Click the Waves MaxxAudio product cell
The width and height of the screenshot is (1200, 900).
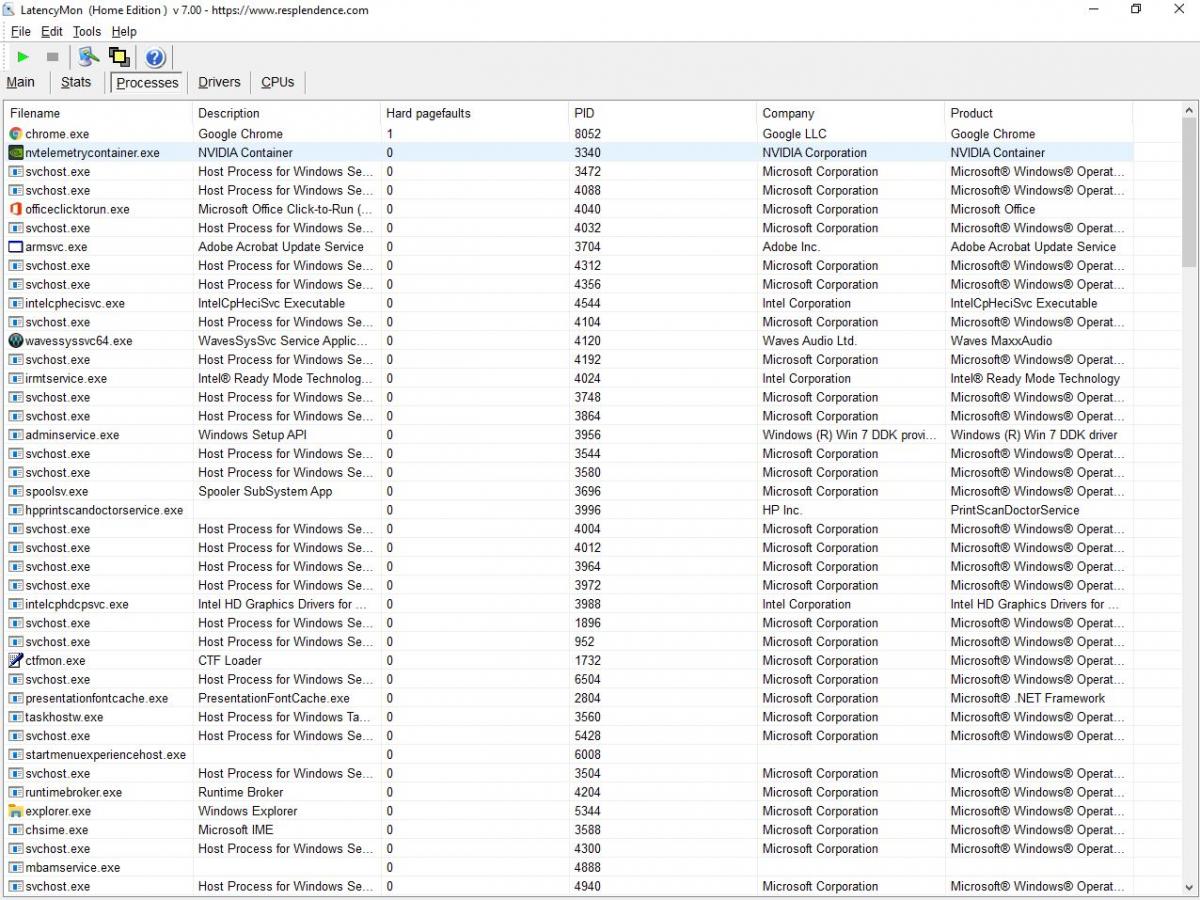1001,341
